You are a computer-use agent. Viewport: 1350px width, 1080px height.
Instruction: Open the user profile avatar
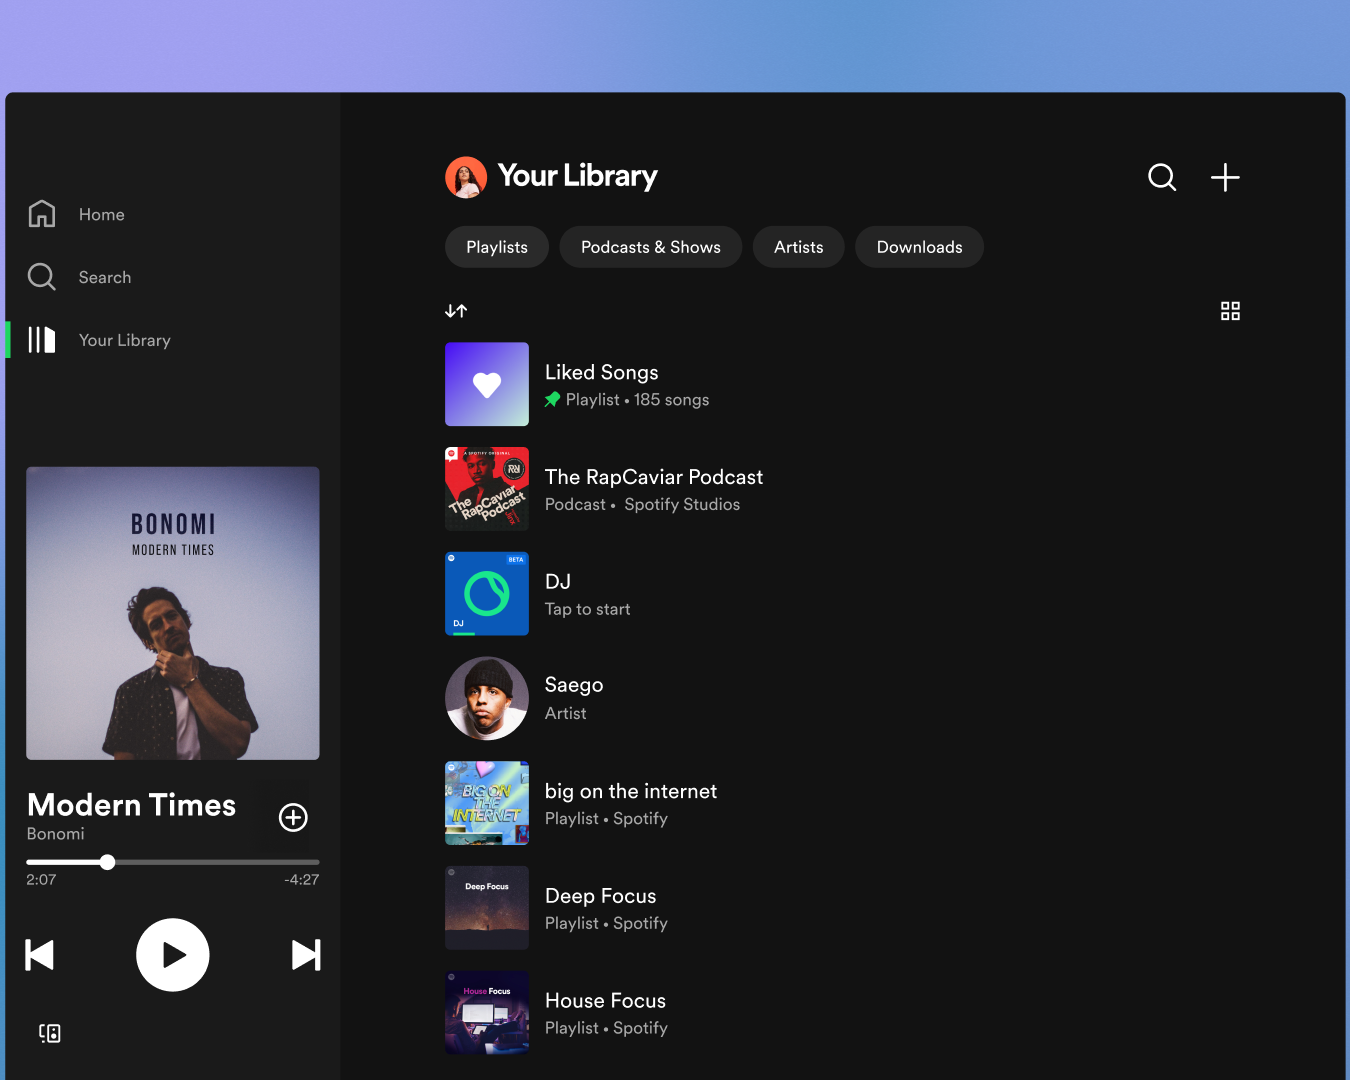(x=466, y=177)
